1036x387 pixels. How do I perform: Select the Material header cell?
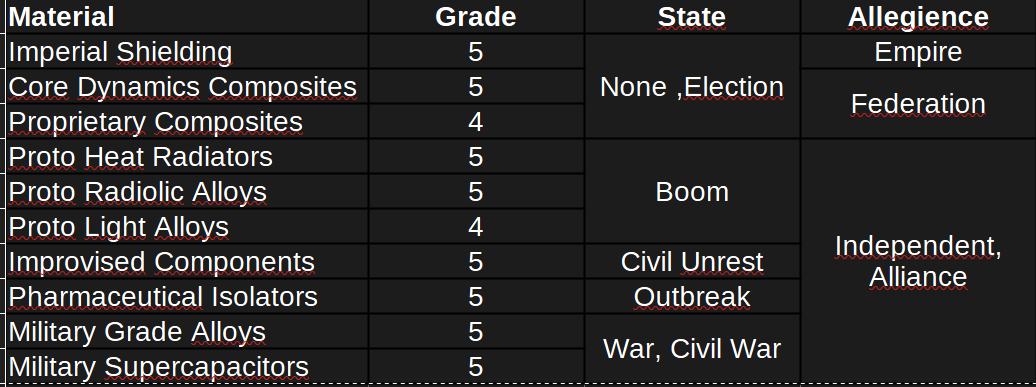coord(187,17)
